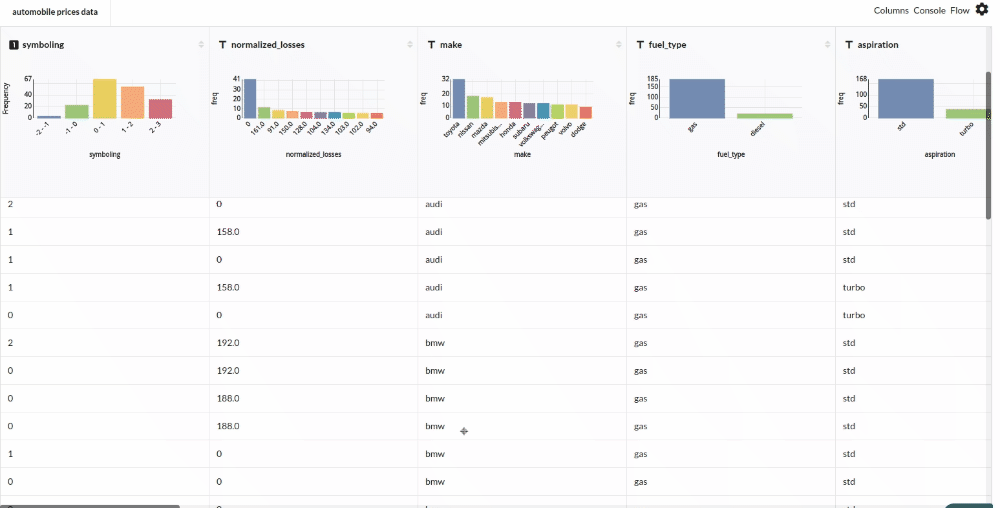
Task: Click the text type icon beside aspiration
Action: (849, 45)
